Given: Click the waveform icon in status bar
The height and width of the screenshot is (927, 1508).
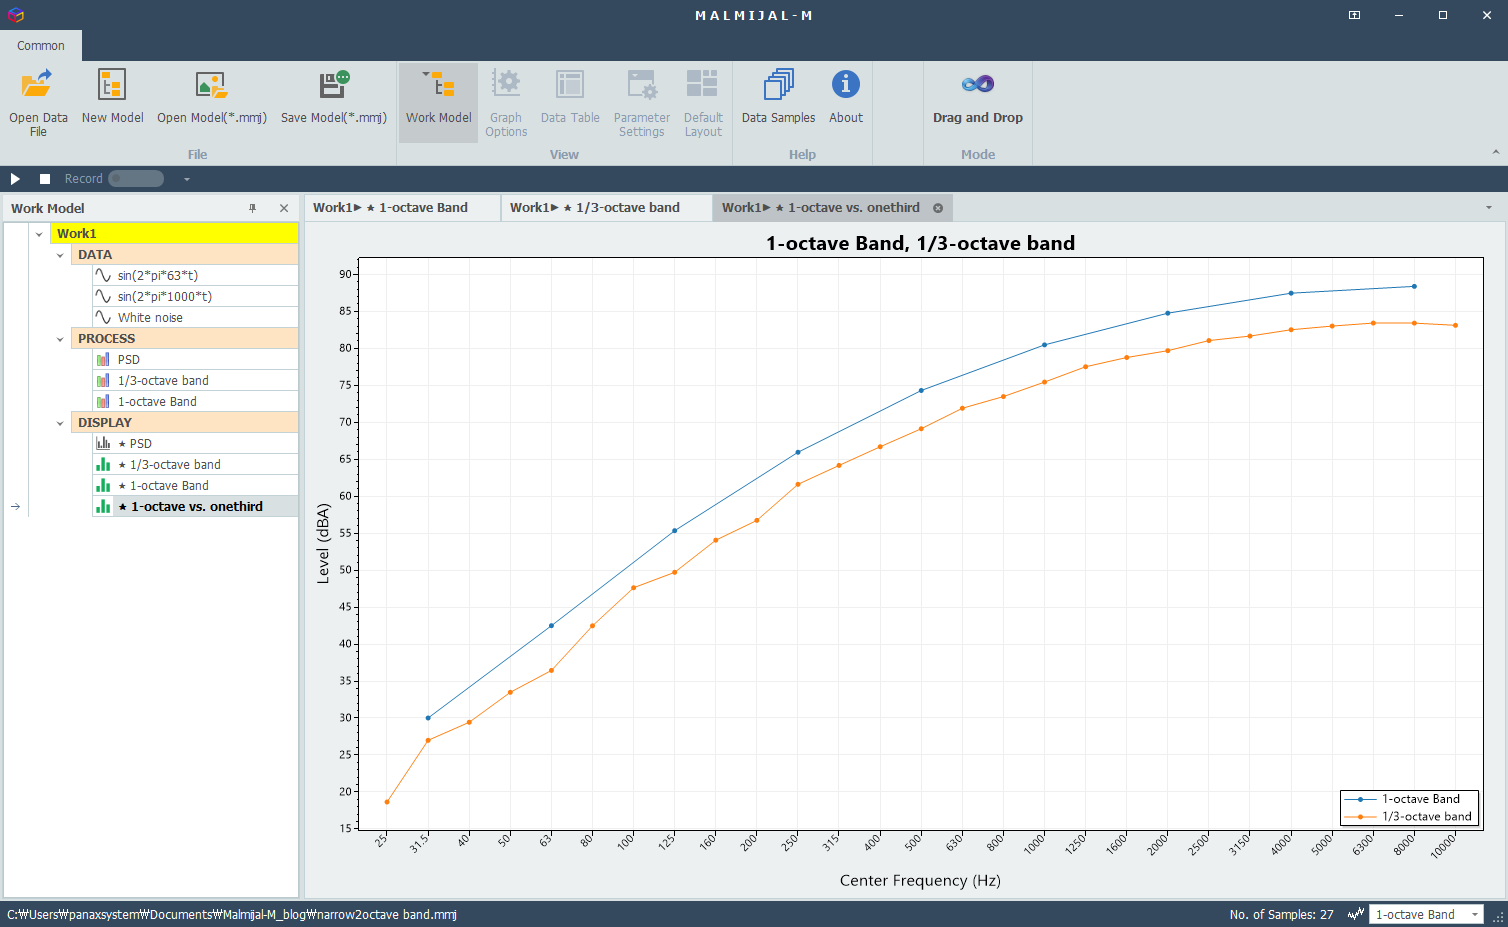Looking at the screenshot, I should tap(1355, 913).
